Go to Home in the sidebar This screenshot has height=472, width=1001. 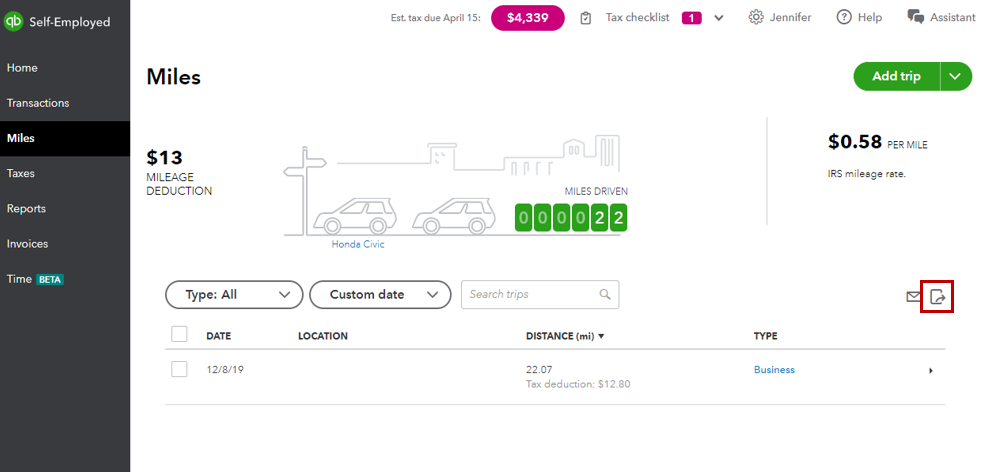point(22,68)
